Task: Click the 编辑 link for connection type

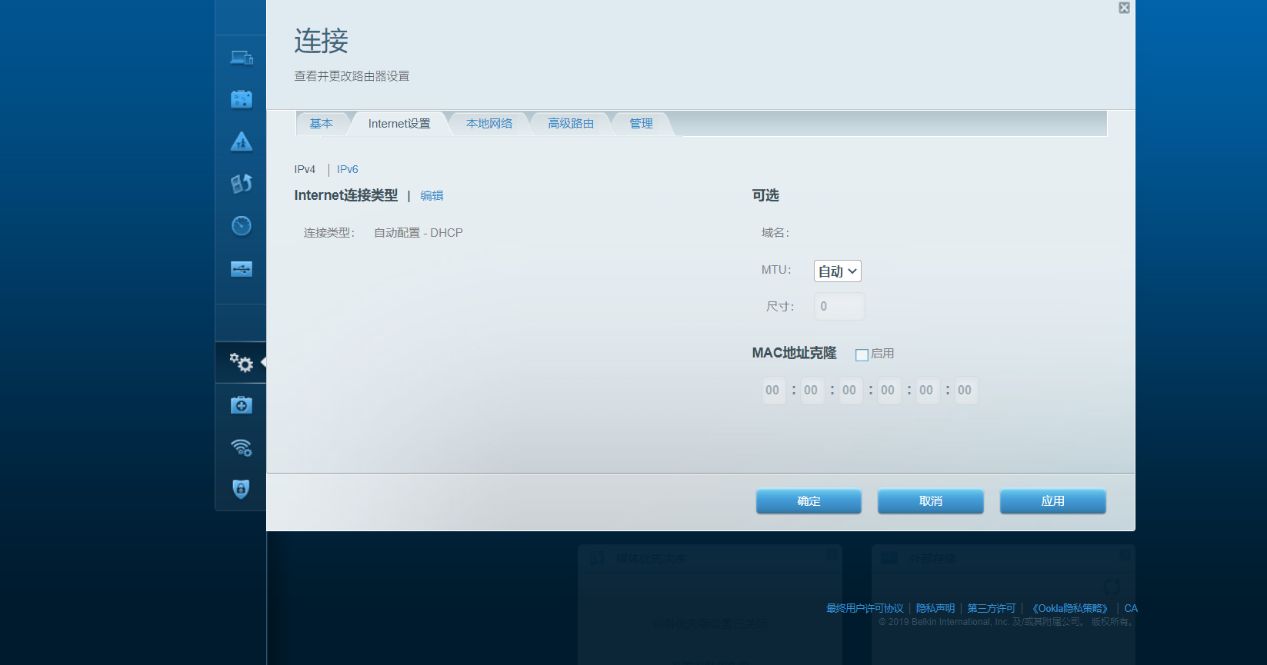Action: click(431, 196)
